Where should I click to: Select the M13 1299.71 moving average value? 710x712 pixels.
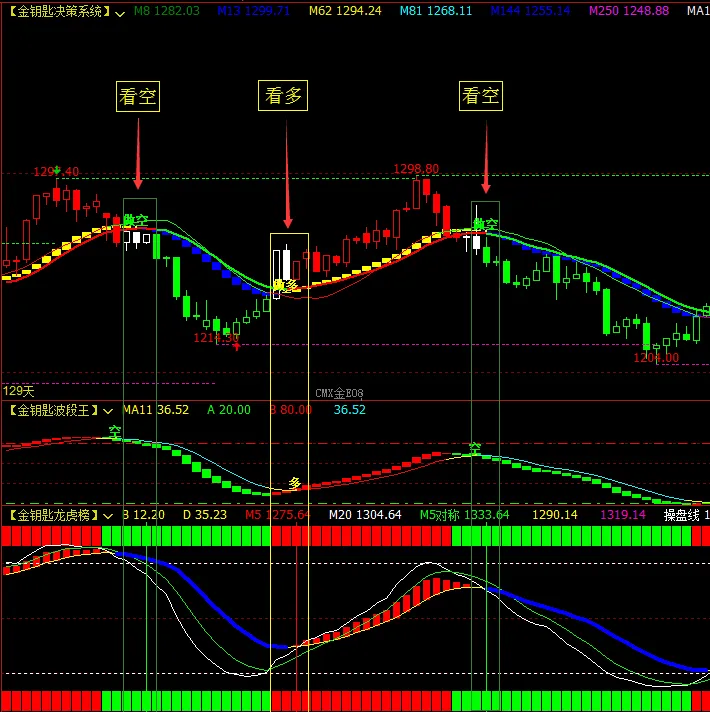click(x=253, y=11)
